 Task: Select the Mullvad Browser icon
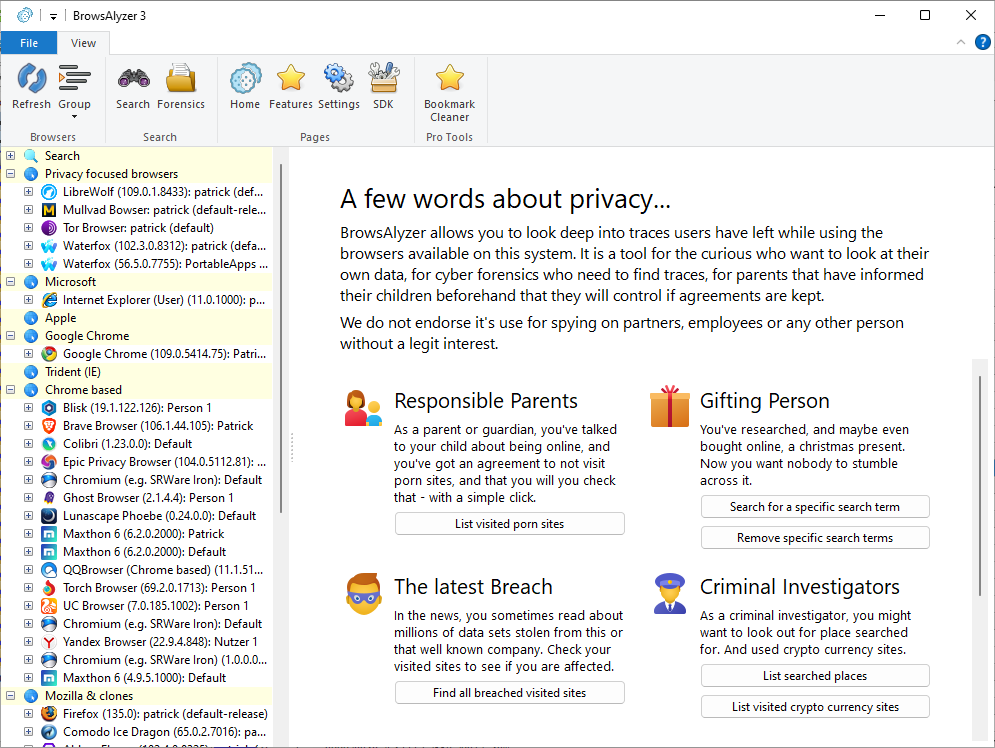(x=49, y=209)
